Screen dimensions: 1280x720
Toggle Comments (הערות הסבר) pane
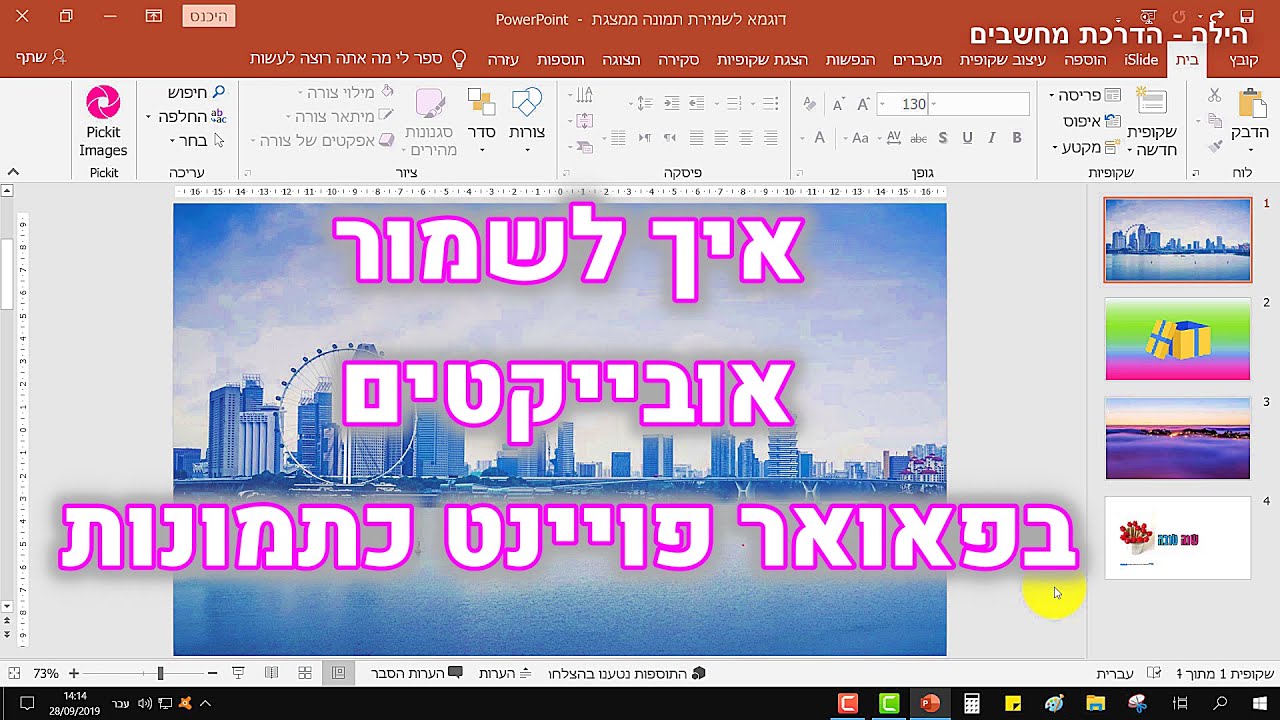416,673
